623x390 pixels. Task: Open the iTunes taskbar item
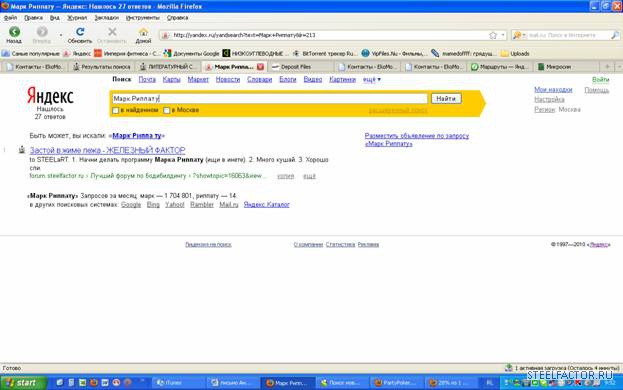pyautogui.click(x=178, y=382)
